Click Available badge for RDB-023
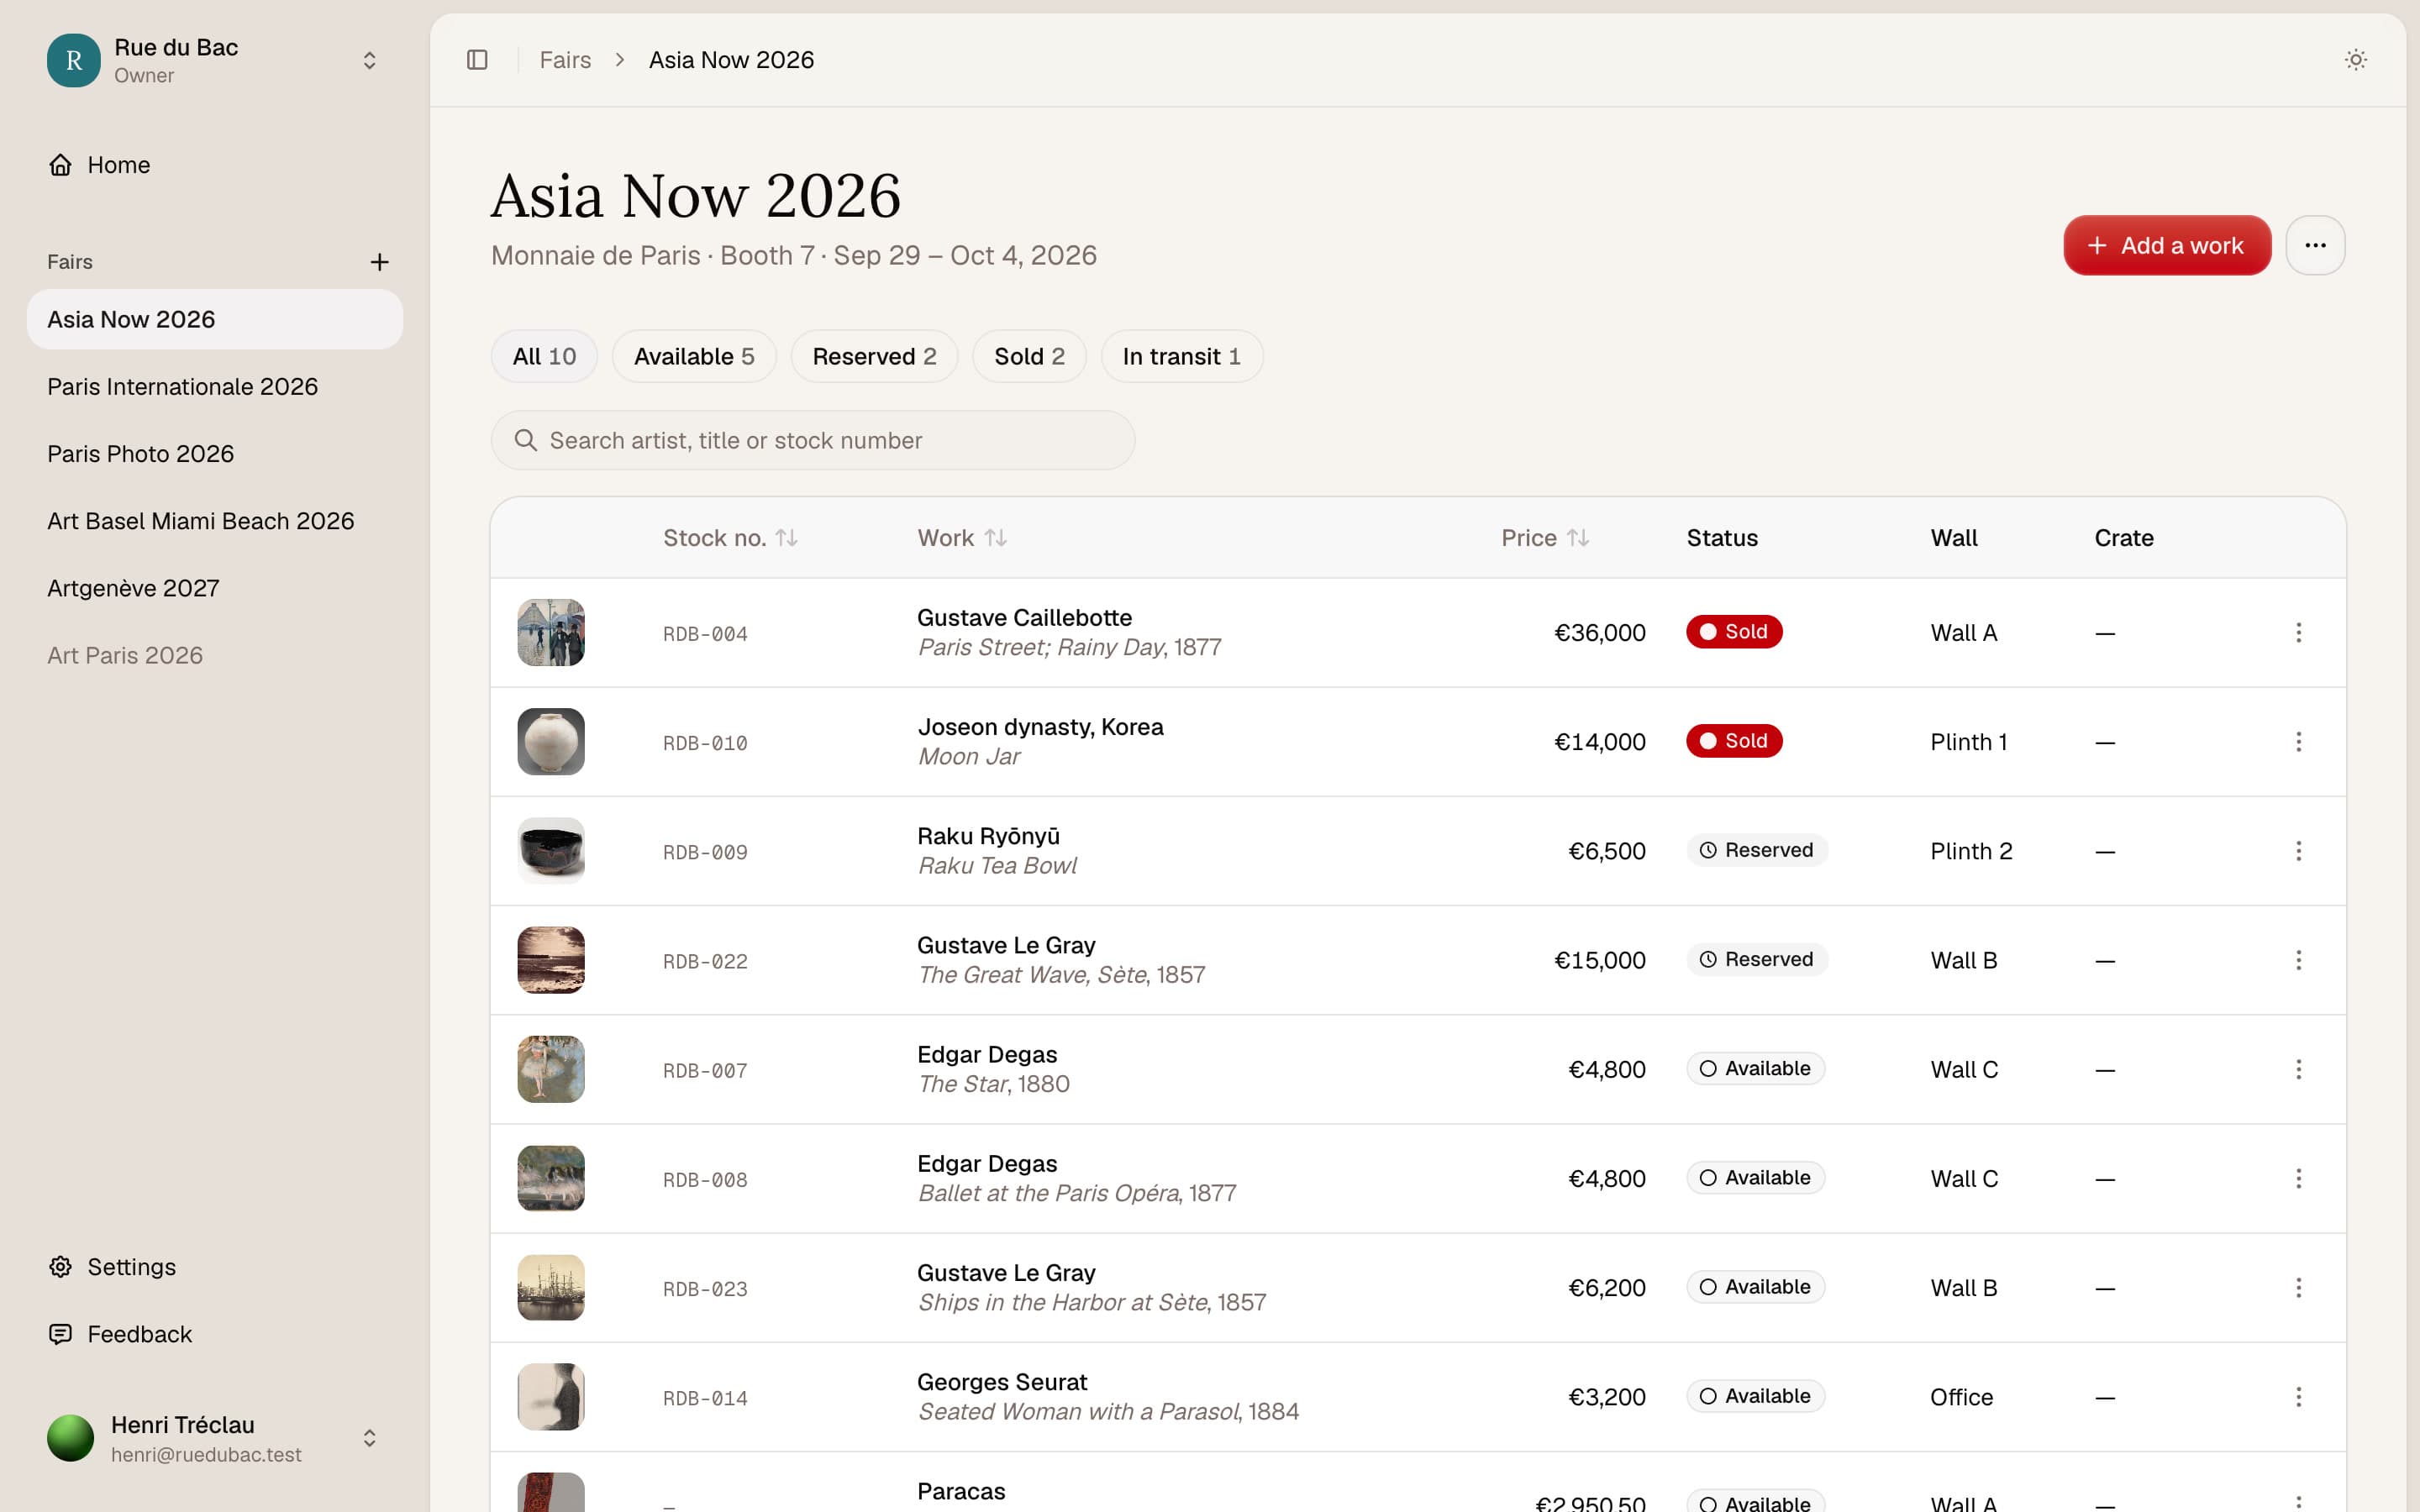This screenshot has height=1512, width=2420. coord(1756,1287)
